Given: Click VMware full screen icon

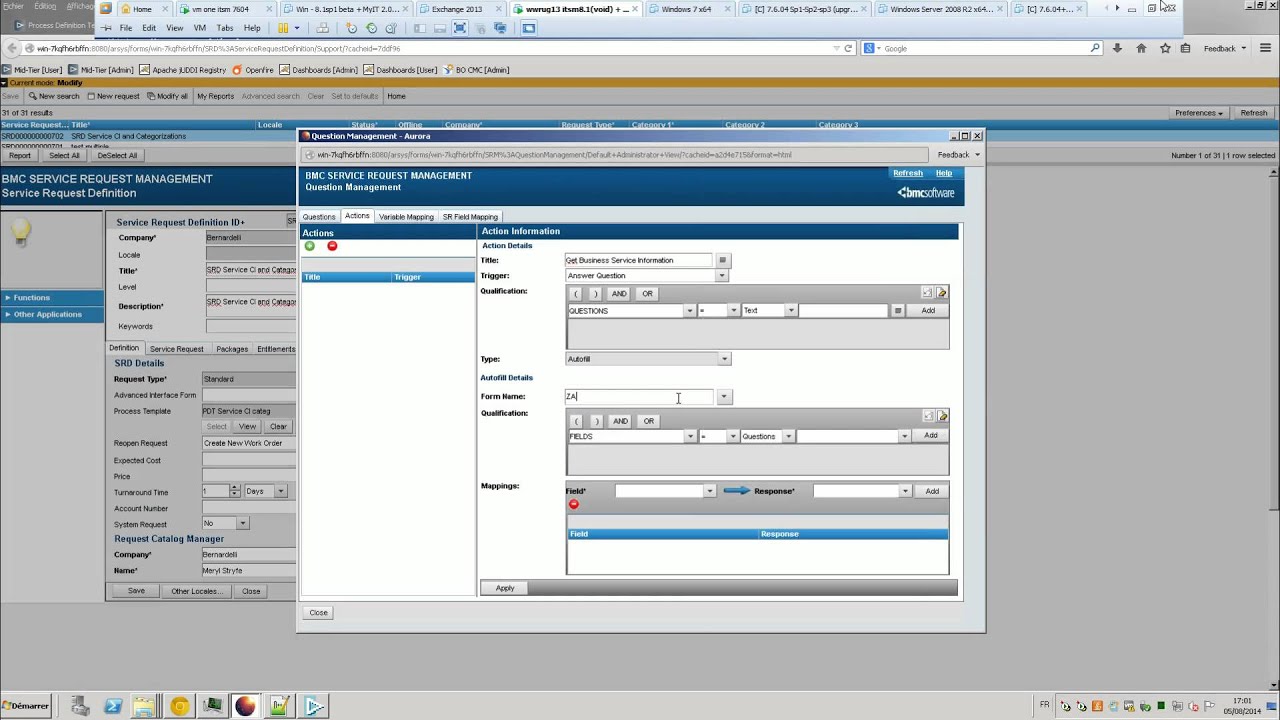Looking at the screenshot, I should (459, 28).
